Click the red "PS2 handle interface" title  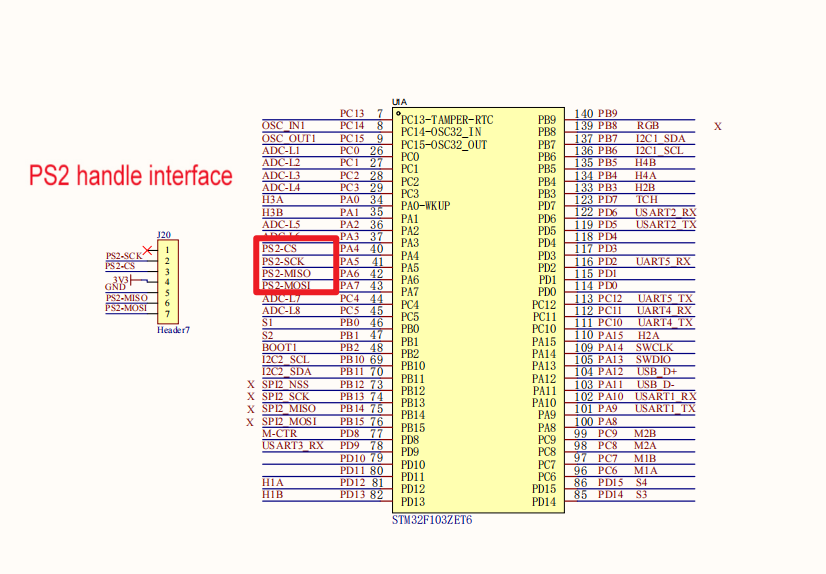click(131, 176)
